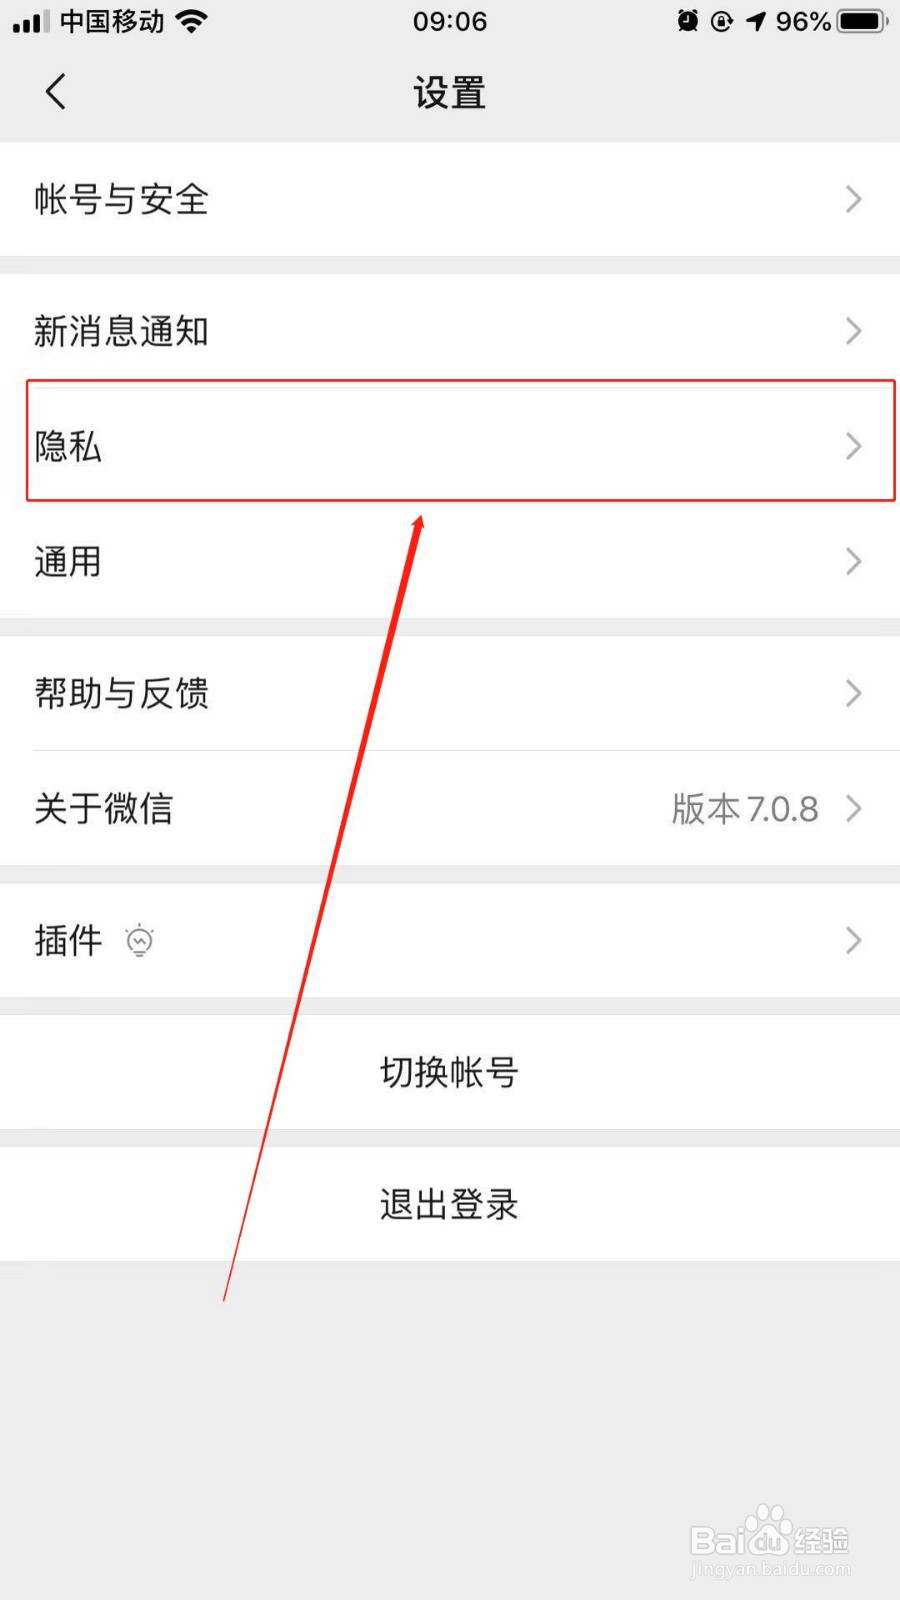Tap the lightbulb icon beside 插件
Image resolution: width=900 pixels, height=1600 pixels.
coord(140,940)
